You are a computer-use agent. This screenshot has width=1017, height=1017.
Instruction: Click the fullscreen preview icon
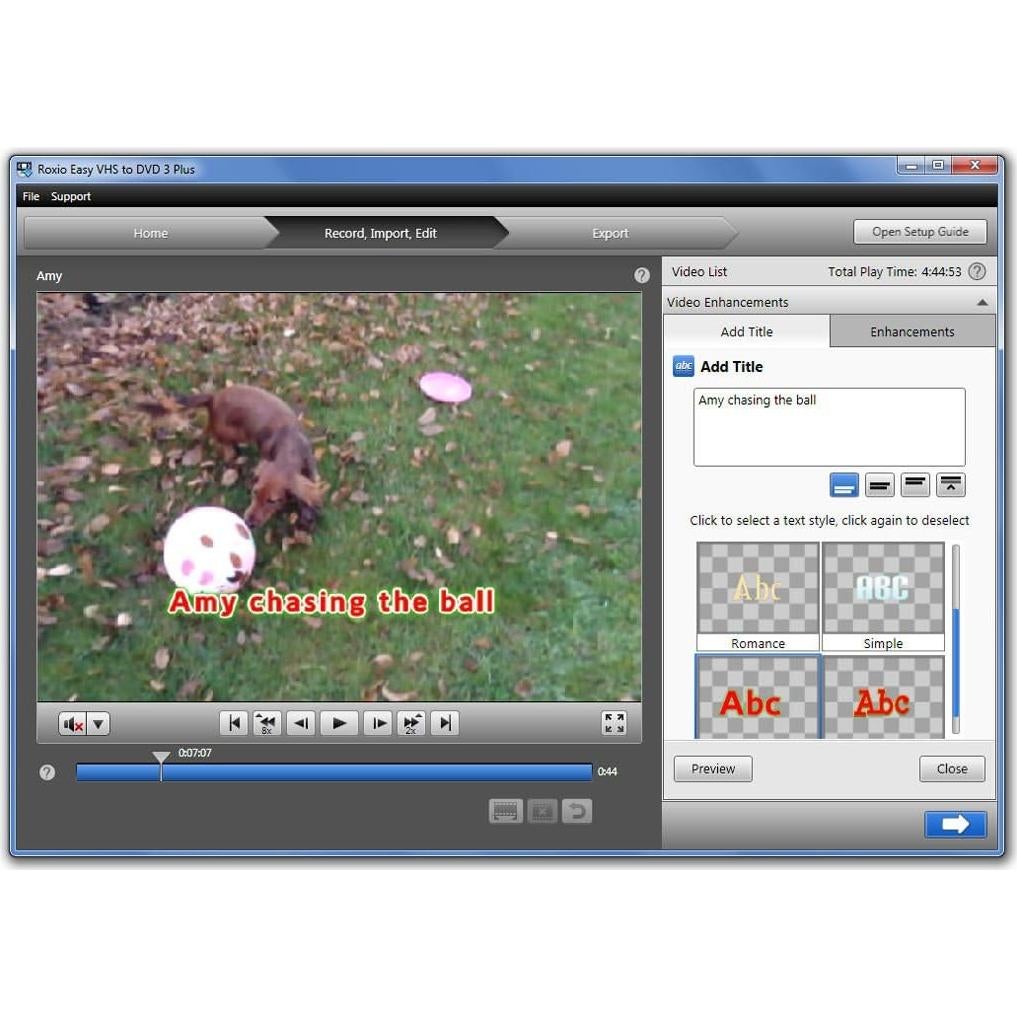pyautogui.click(x=613, y=722)
